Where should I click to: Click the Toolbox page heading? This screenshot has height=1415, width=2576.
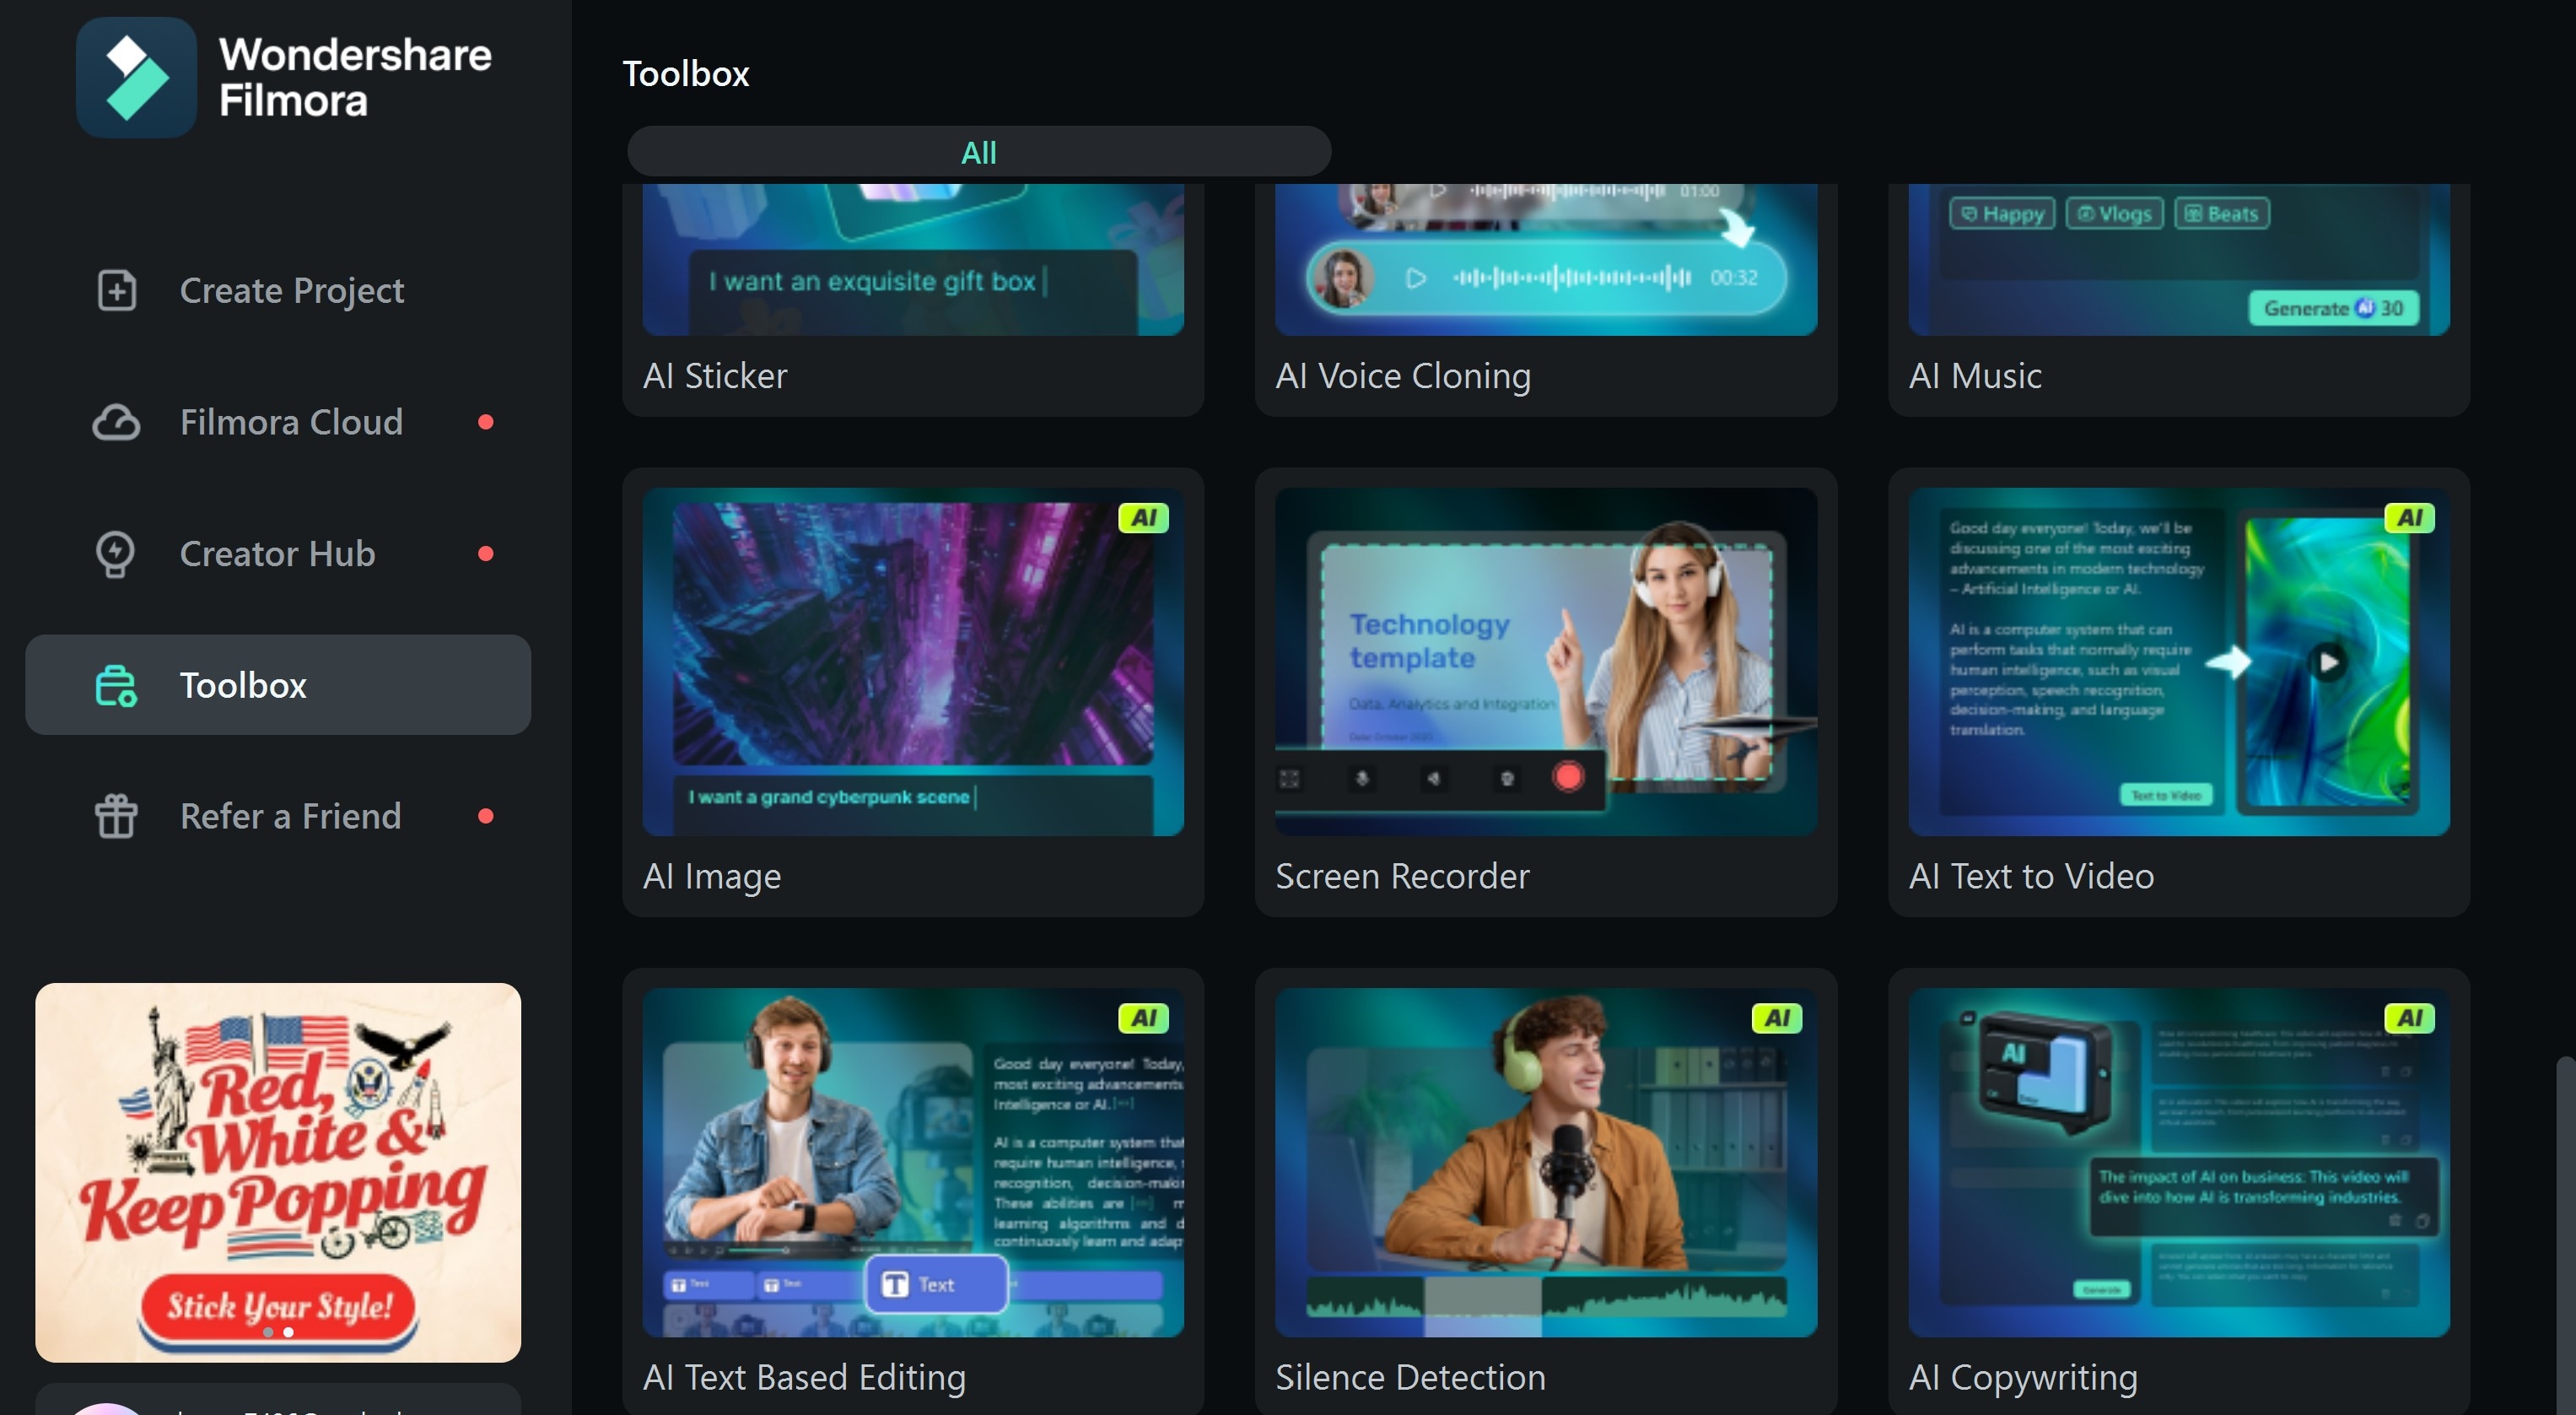point(686,74)
